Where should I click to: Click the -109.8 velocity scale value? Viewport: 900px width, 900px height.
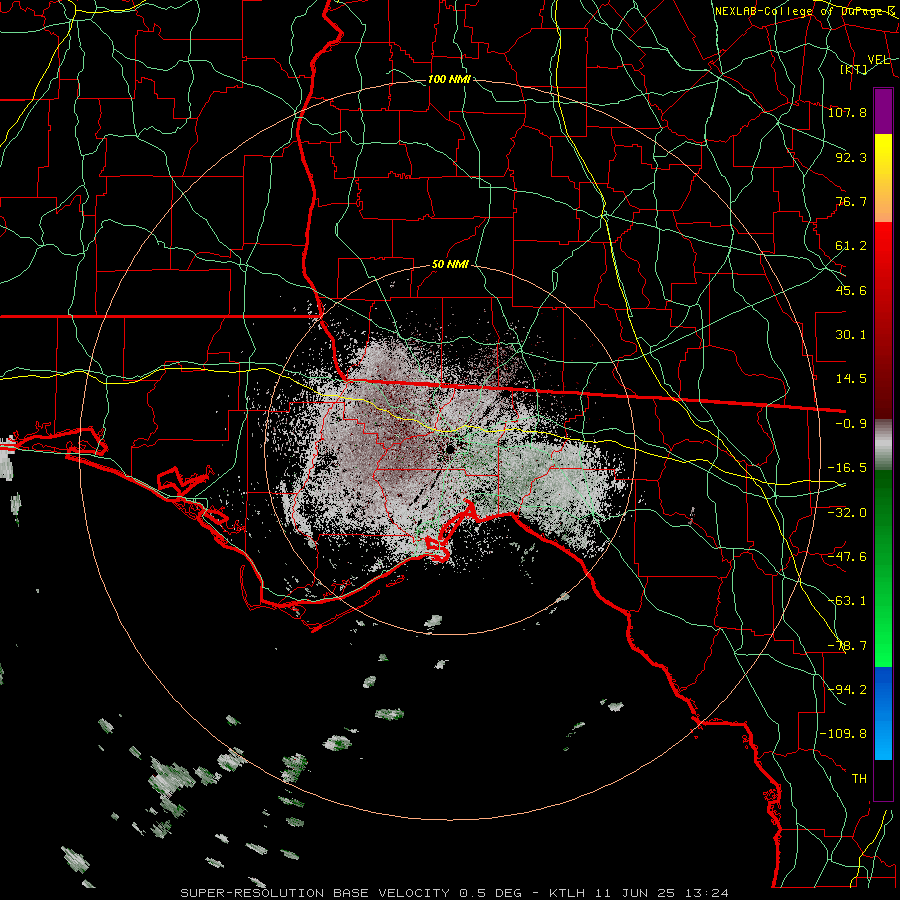click(x=843, y=734)
